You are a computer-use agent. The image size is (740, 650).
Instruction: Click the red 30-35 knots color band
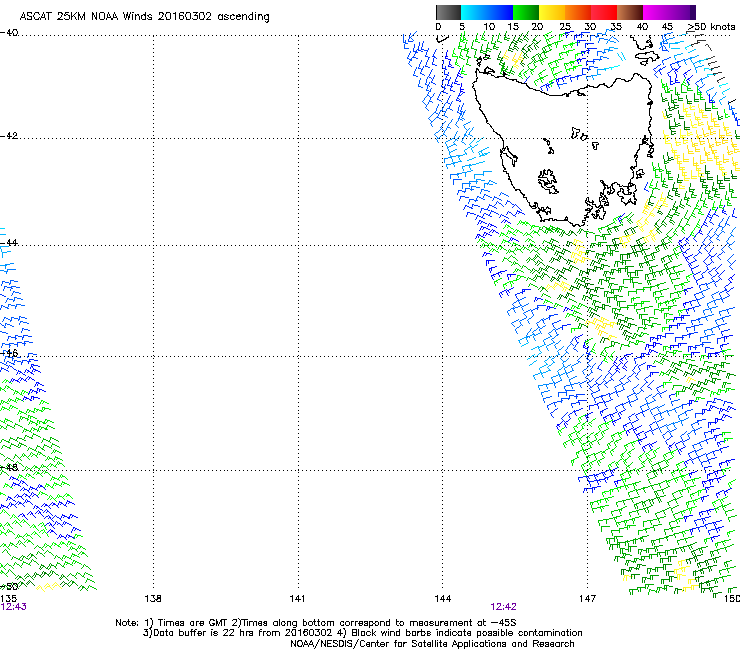pyautogui.click(x=604, y=12)
